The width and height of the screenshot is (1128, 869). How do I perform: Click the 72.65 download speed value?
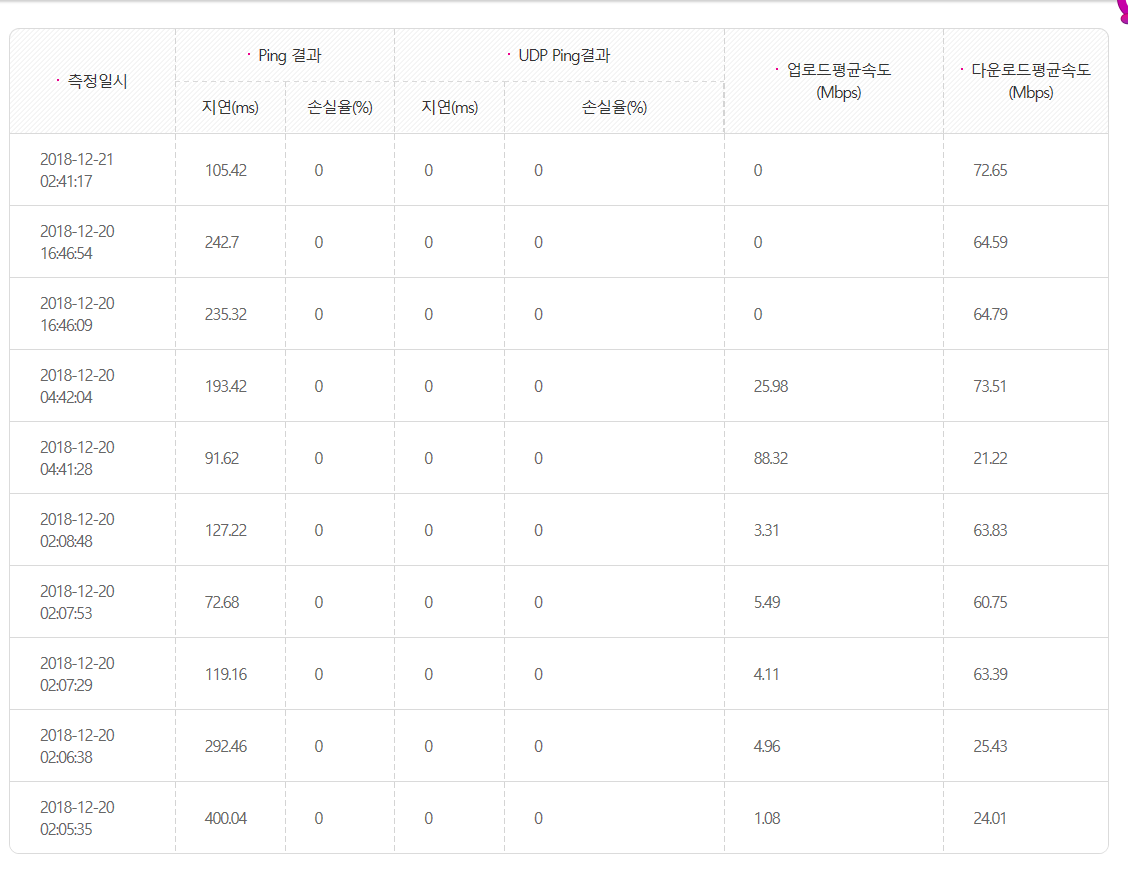pyautogui.click(x=990, y=170)
